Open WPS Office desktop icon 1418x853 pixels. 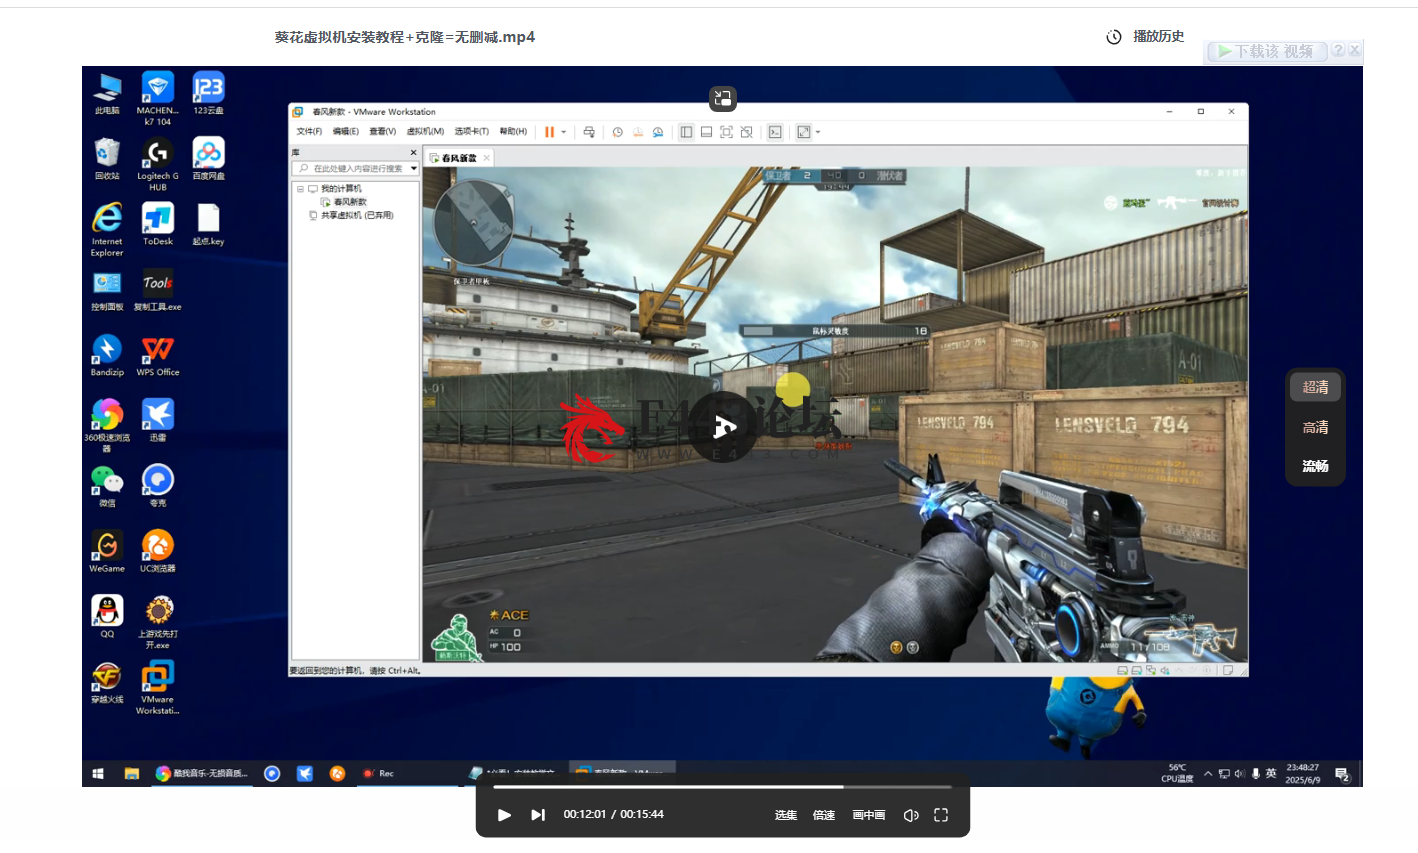[157, 356]
